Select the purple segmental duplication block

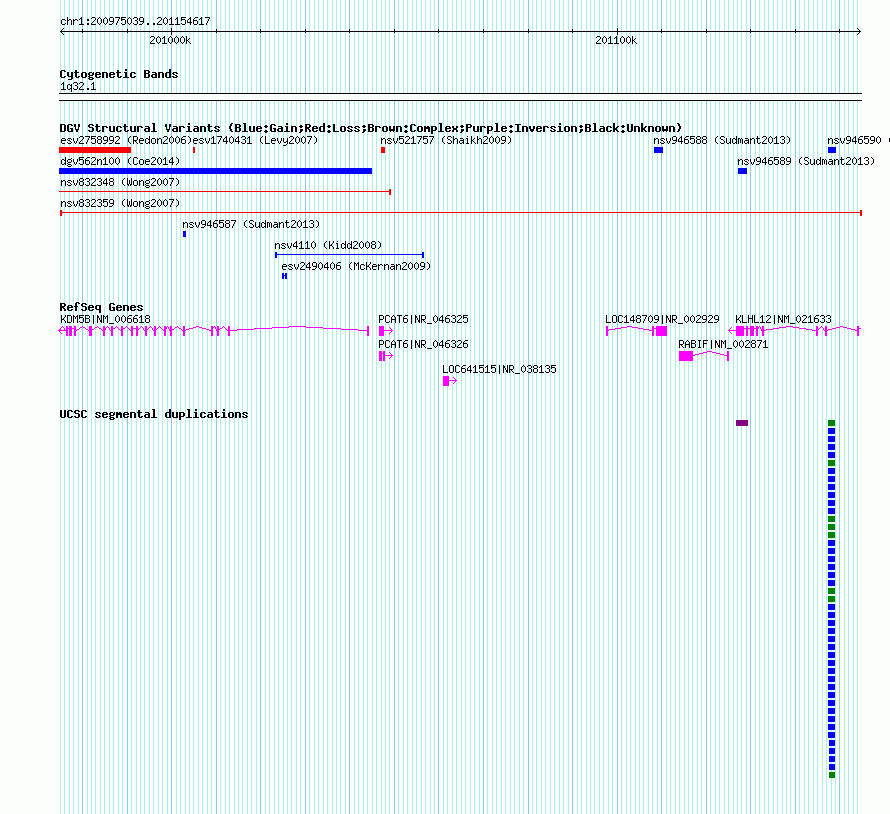click(x=742, y=423)
